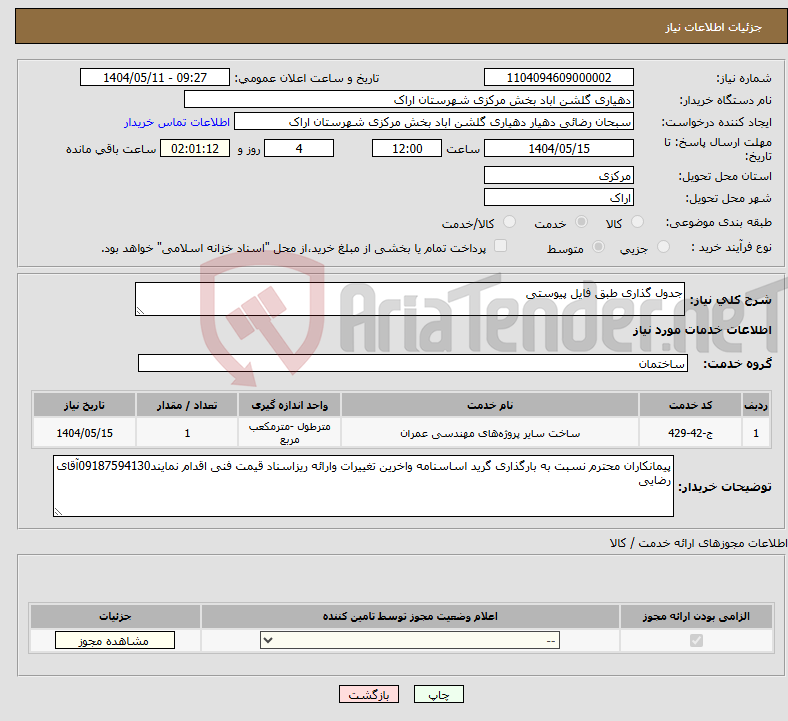Click the بازگشت back button
This screenshot has height=721, width=788.
[369, 694]
